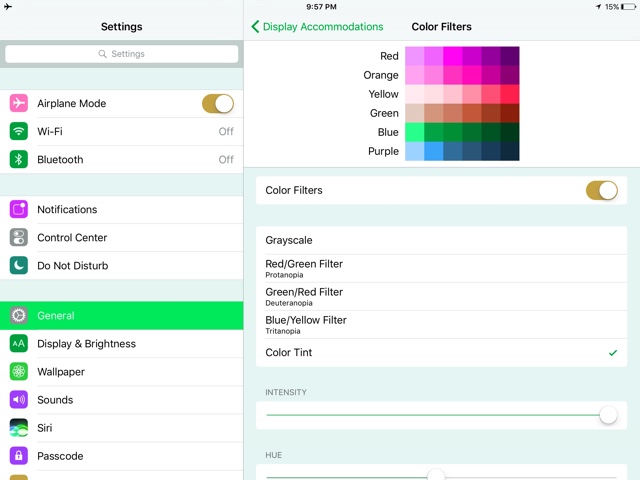Open Display & Brightness settings
The width and height of the screenshot is (640, 480).
(122, 344)
